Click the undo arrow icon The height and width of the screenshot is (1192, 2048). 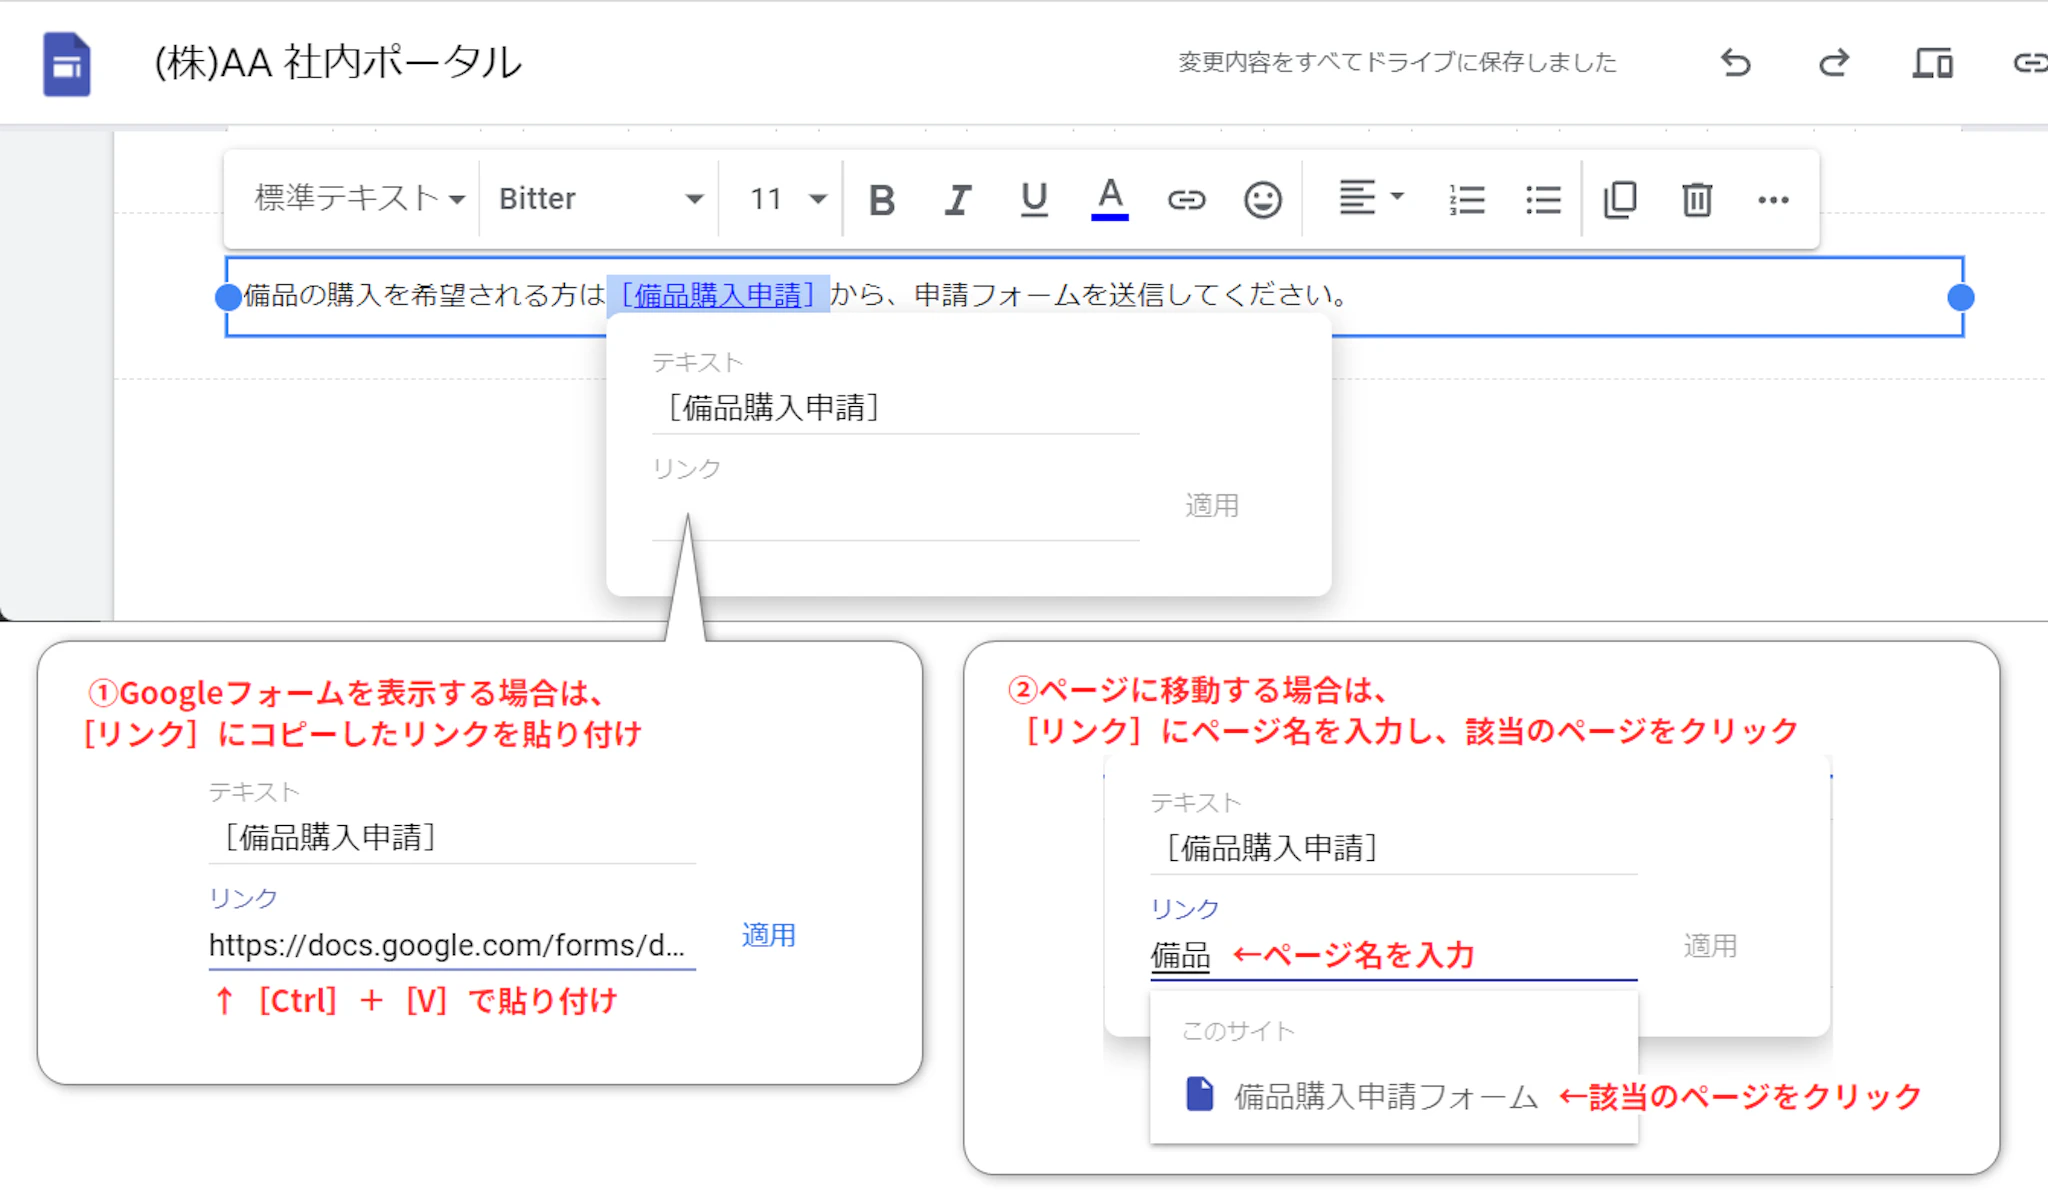1736,63
